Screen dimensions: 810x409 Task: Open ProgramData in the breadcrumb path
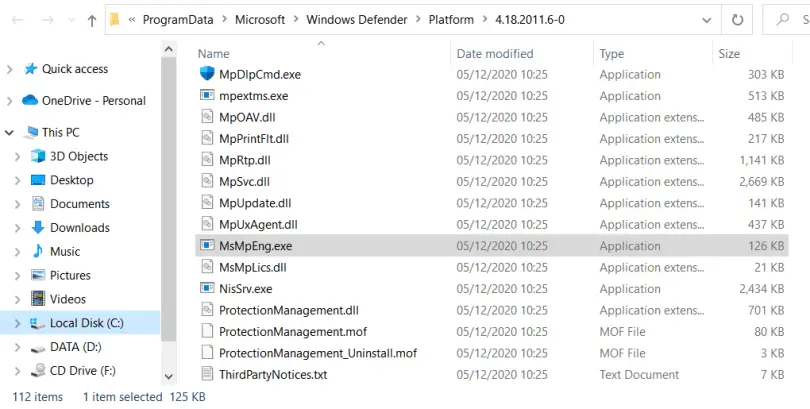pyautogui.click(x=178, y=20)
